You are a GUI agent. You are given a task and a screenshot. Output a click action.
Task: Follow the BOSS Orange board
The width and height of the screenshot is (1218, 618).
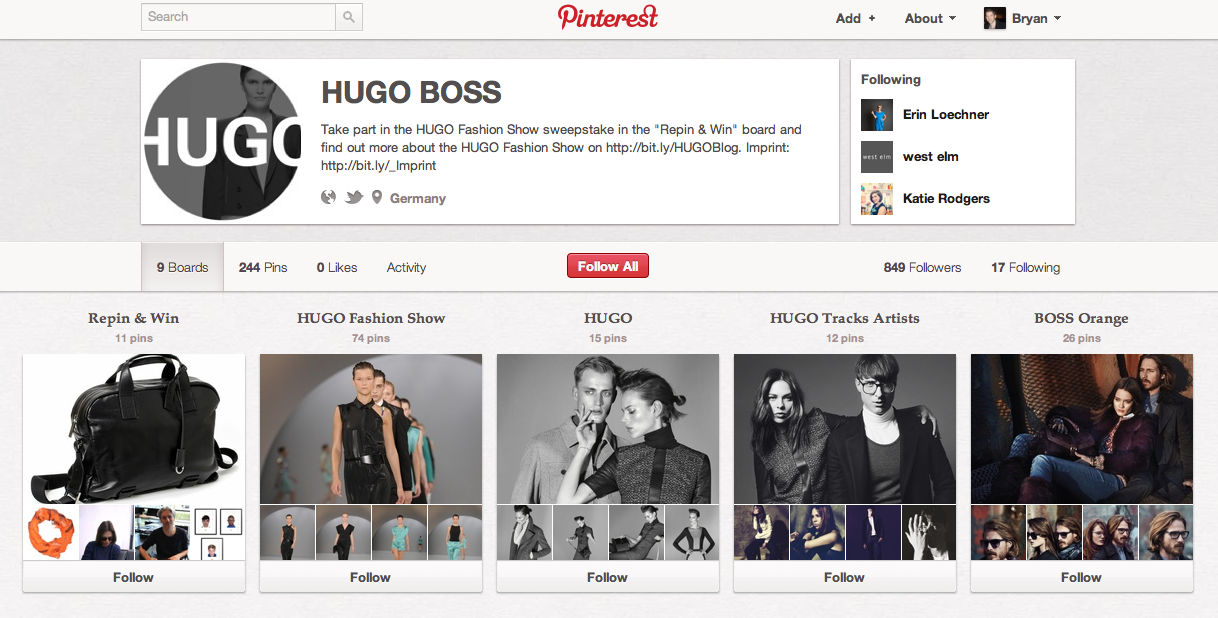click(x=1081, y=577)
